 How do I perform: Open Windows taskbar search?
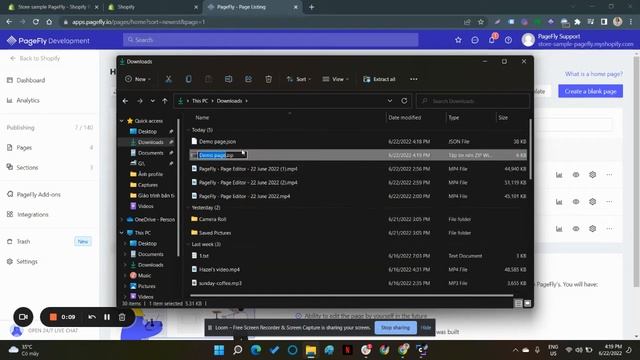238,350
